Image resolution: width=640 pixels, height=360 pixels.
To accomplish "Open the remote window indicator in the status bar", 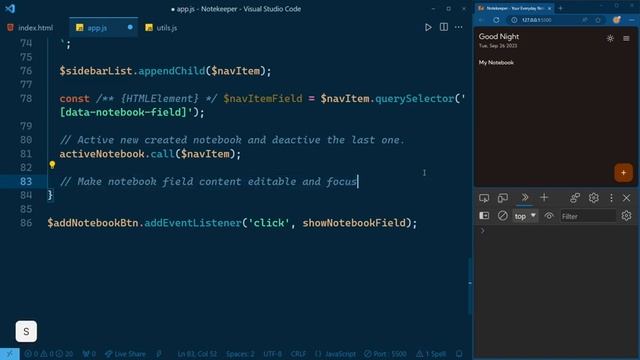I will point(9,354).
